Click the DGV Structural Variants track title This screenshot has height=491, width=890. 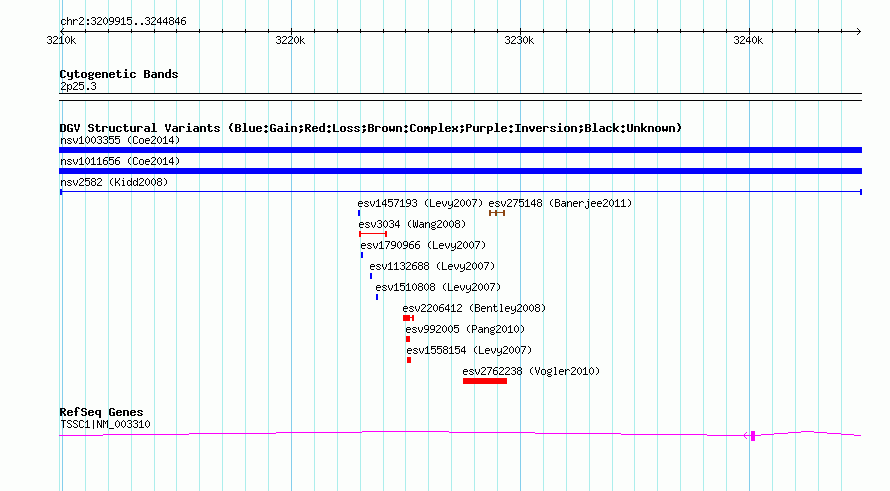point(371,128)
